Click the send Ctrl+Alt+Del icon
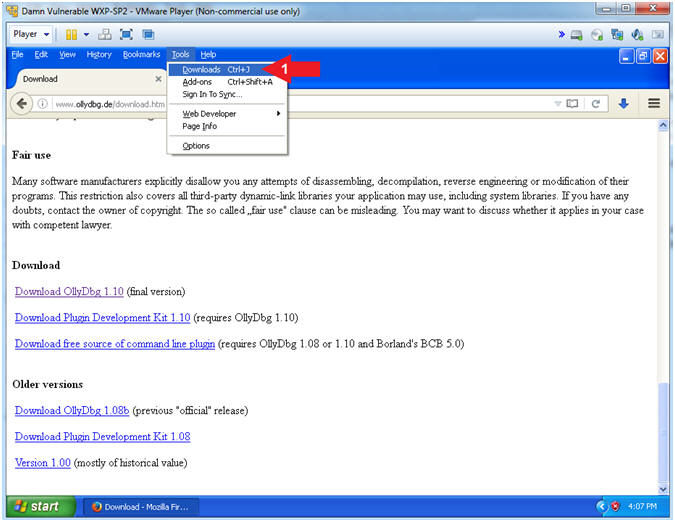Viewport: 675px width, 522px height. (105, 34)
